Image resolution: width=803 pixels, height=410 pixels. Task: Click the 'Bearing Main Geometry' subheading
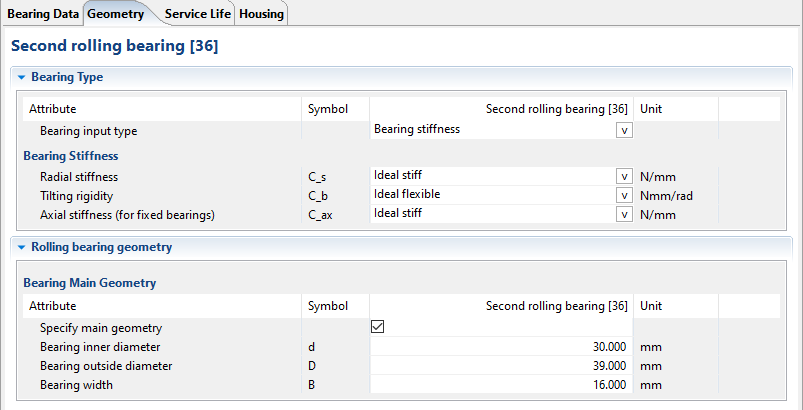90,283
